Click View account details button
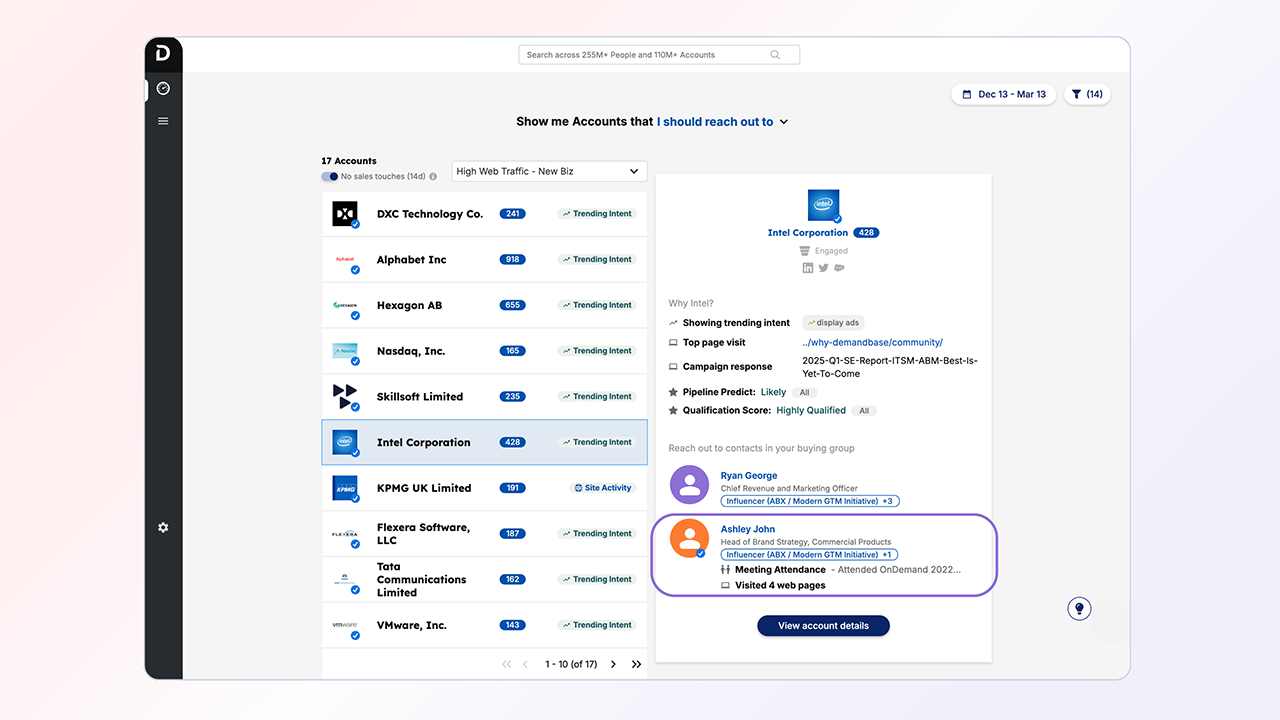1280x720 pixels. [x=823, y=626]
